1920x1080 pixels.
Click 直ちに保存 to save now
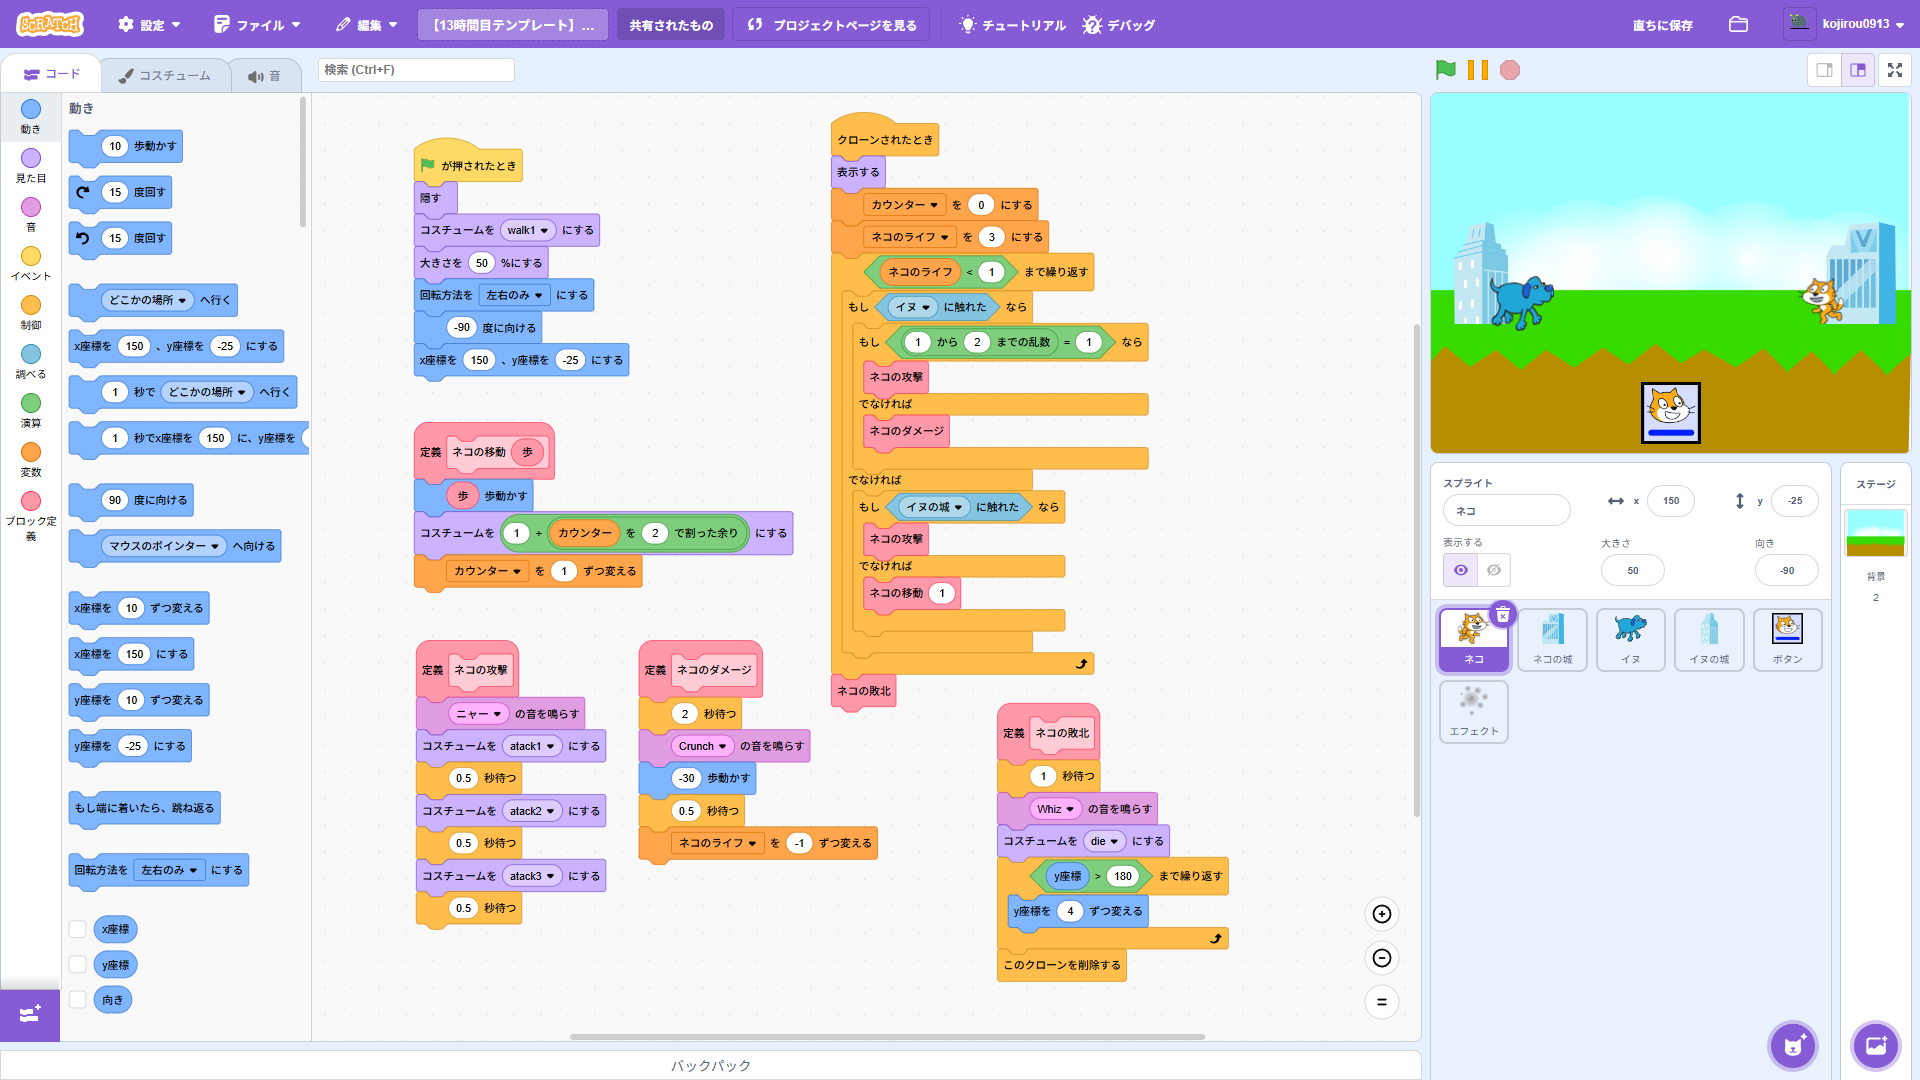pos(1662,25)
